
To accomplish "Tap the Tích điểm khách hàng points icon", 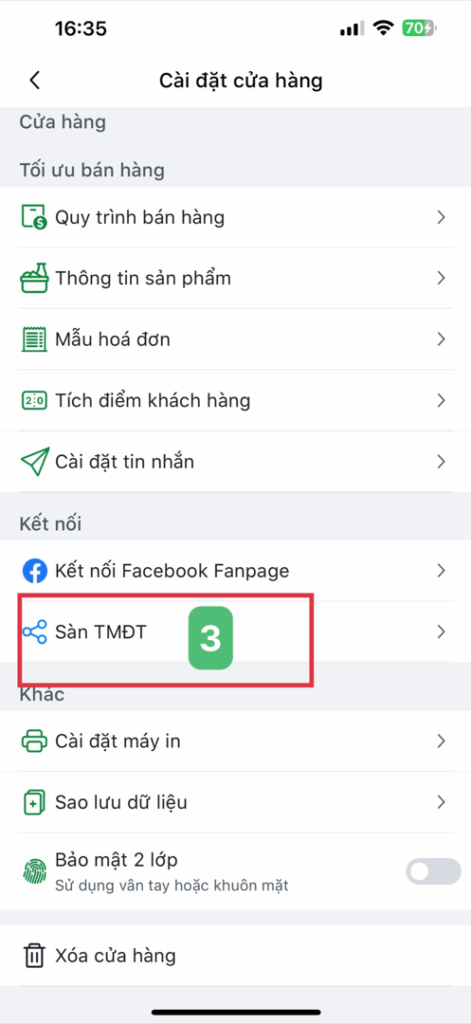I will tap(35, 400).
